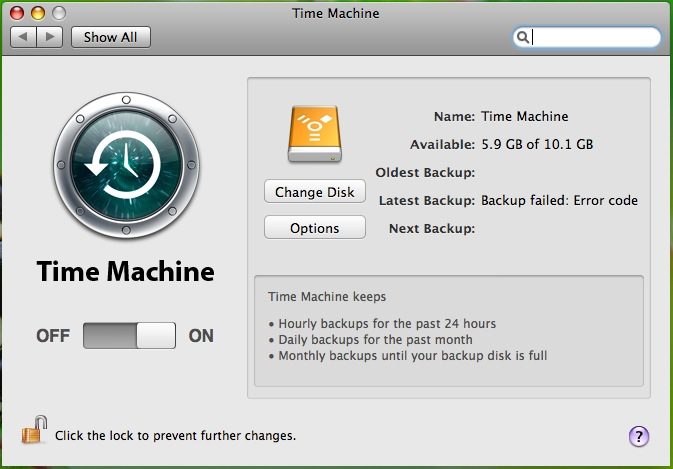Click the 'Oldest Backup:' label
The width and height of the screenshot is (673, 469).
[425, 172]
